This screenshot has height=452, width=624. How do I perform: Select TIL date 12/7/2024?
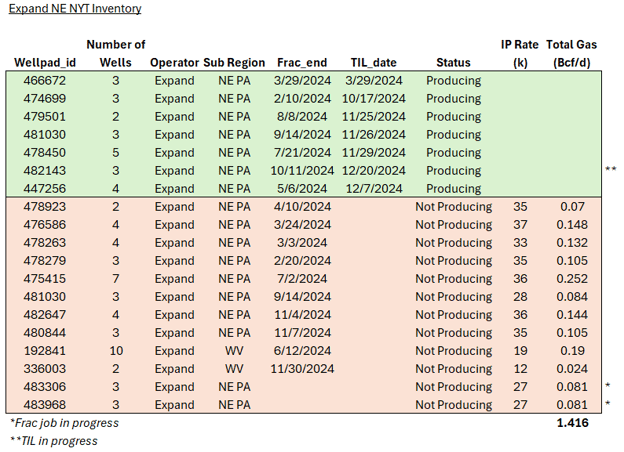[374, 189]
